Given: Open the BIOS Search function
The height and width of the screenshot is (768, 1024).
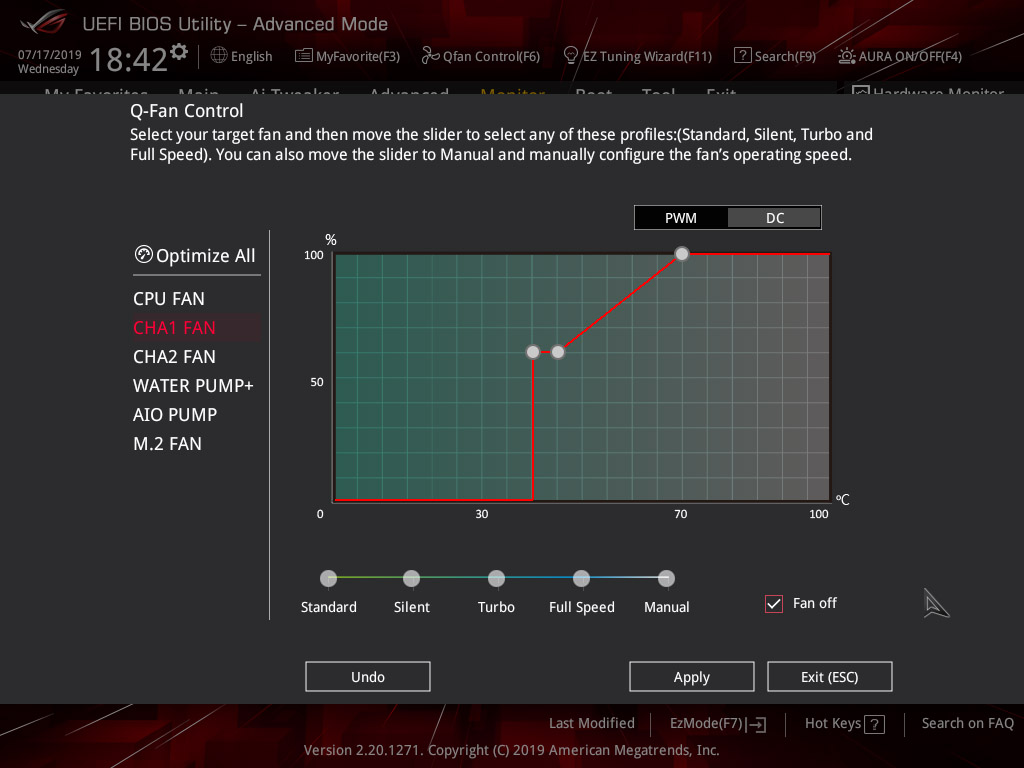Looking at the screenshot, I should (x=775, y=56).
